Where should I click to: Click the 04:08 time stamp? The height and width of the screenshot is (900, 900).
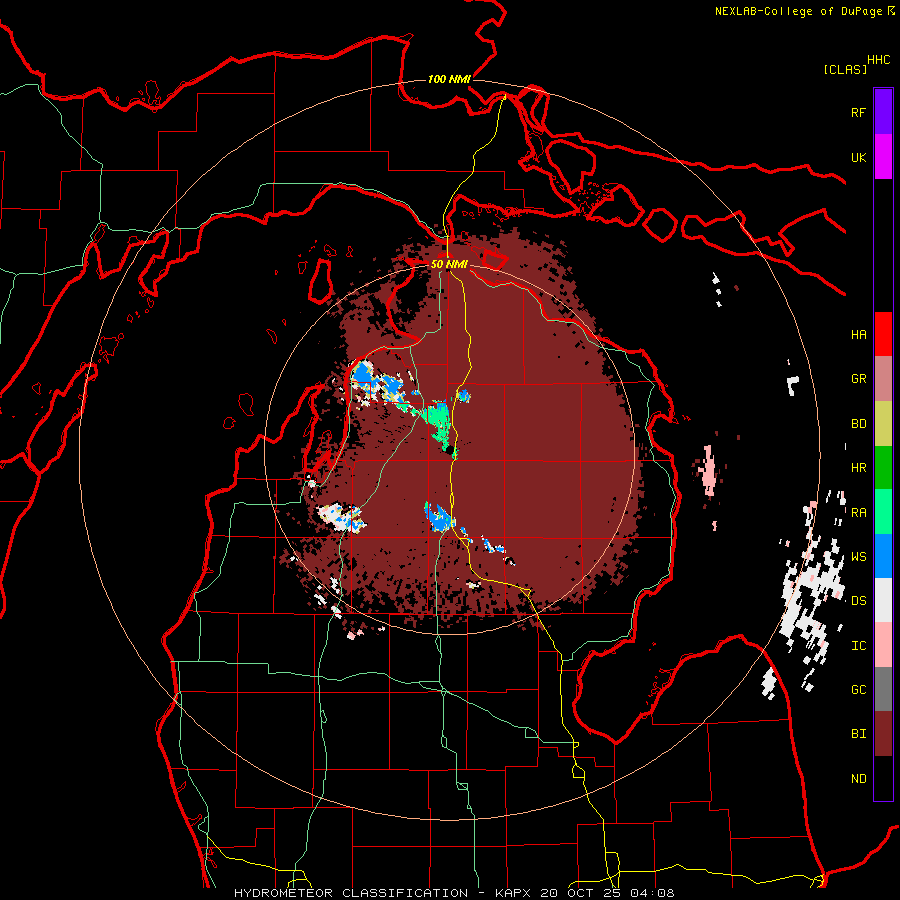click(x=652, y=893)
